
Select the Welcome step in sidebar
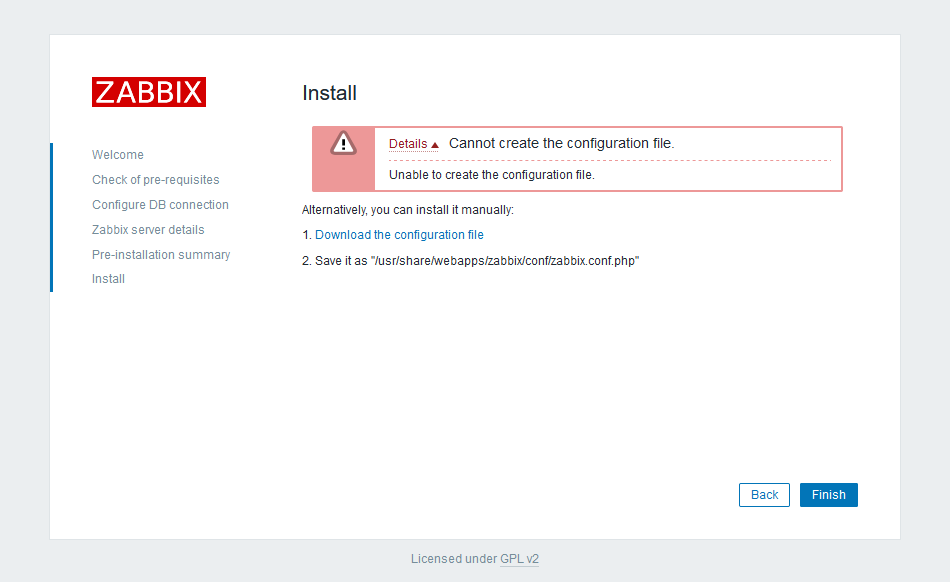click(x=118, y=155)
